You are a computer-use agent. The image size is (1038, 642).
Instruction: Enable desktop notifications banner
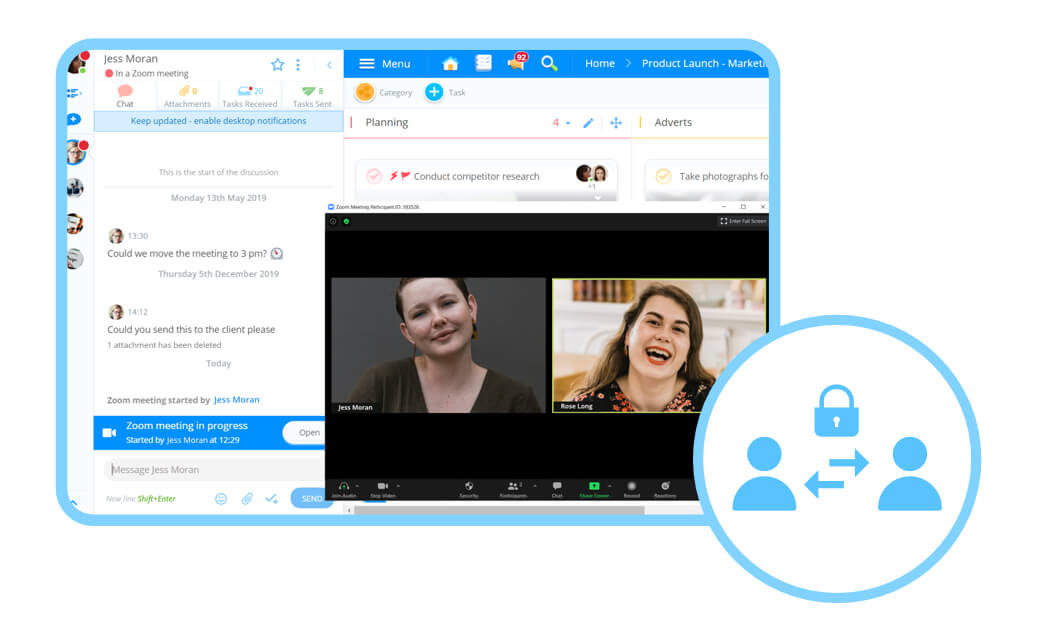tap(218, 121)
